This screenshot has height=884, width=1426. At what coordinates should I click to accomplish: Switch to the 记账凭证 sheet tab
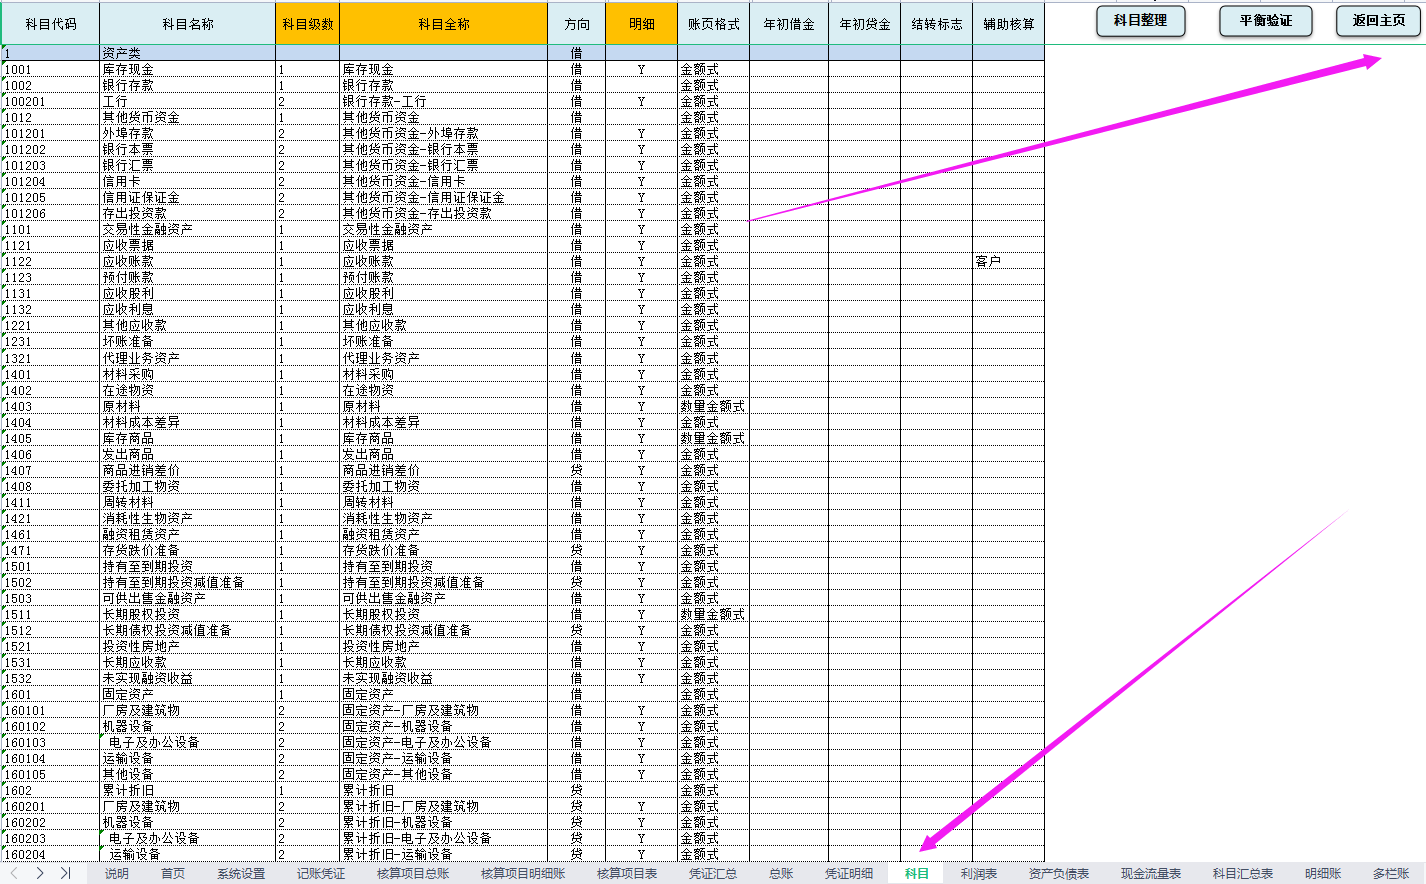[x=321, y=874]
